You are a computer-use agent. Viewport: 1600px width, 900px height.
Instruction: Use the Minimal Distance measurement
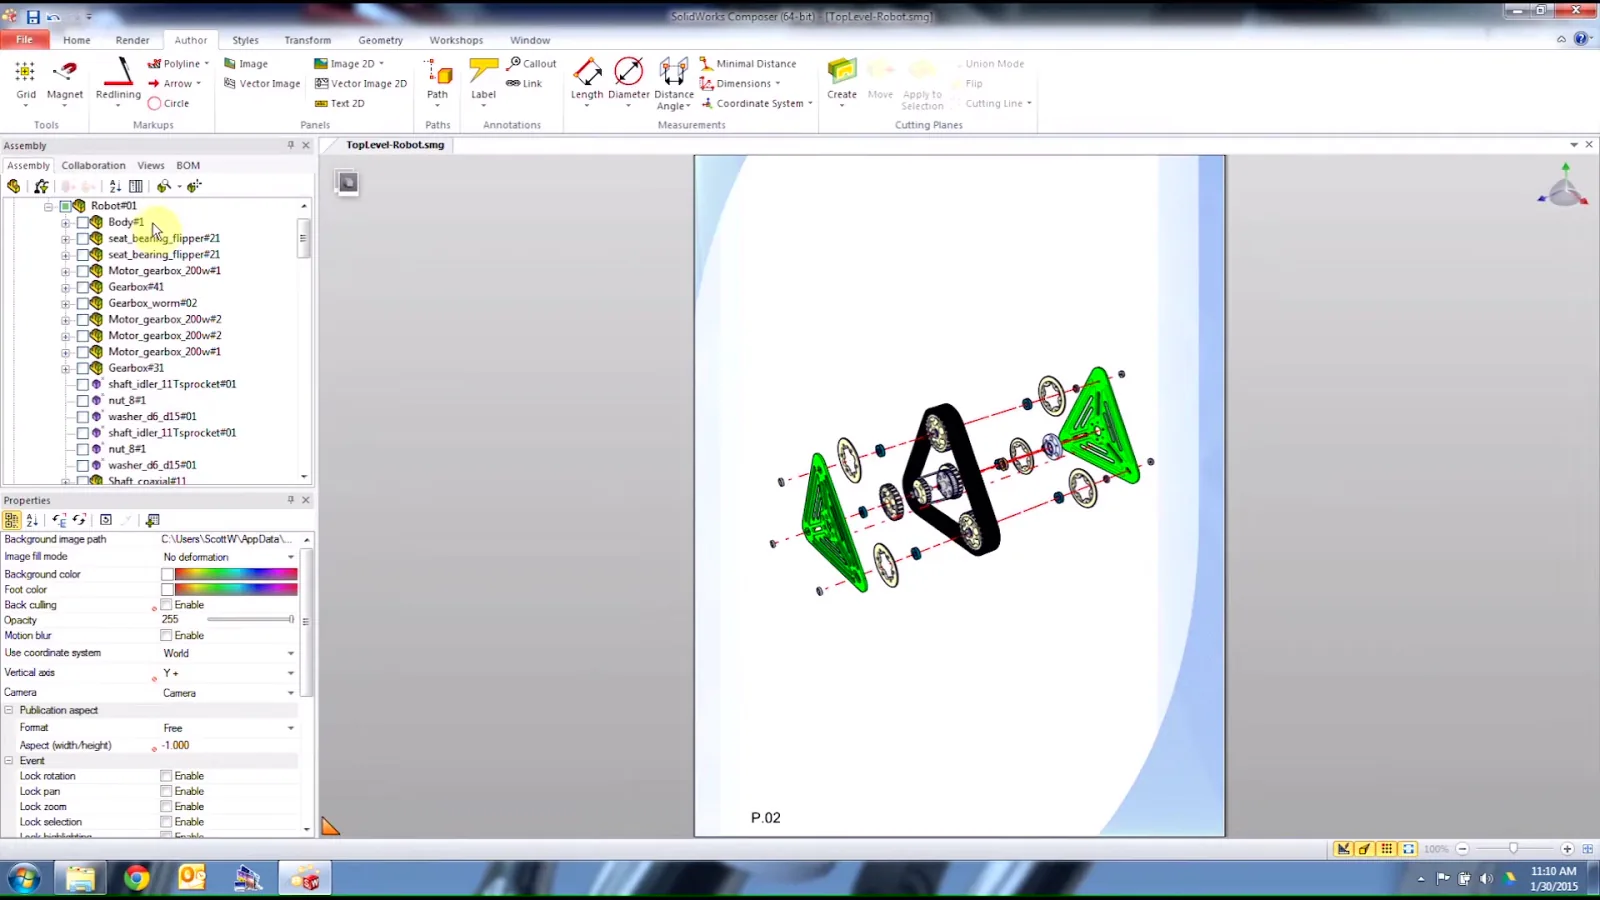pos(748,63)
